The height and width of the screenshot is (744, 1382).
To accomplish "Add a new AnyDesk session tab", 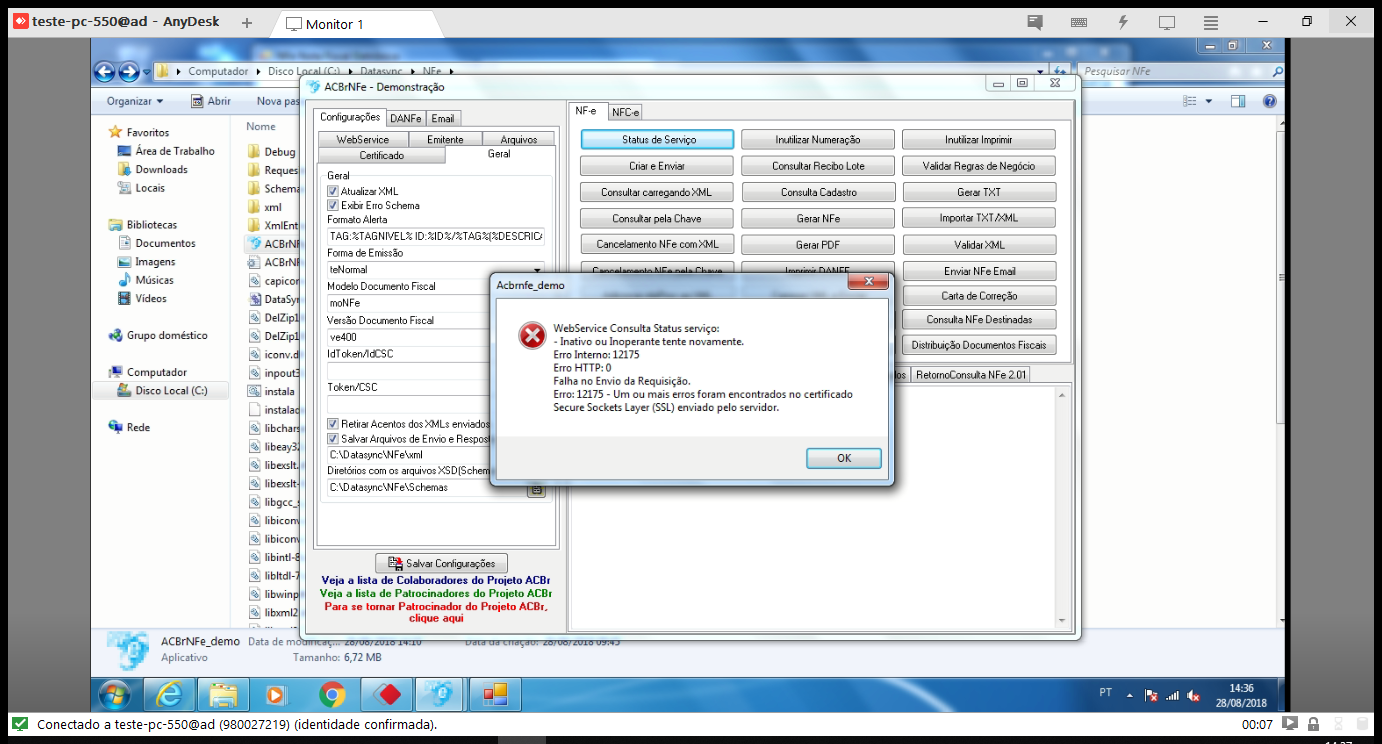I will (x=247, y=22).
